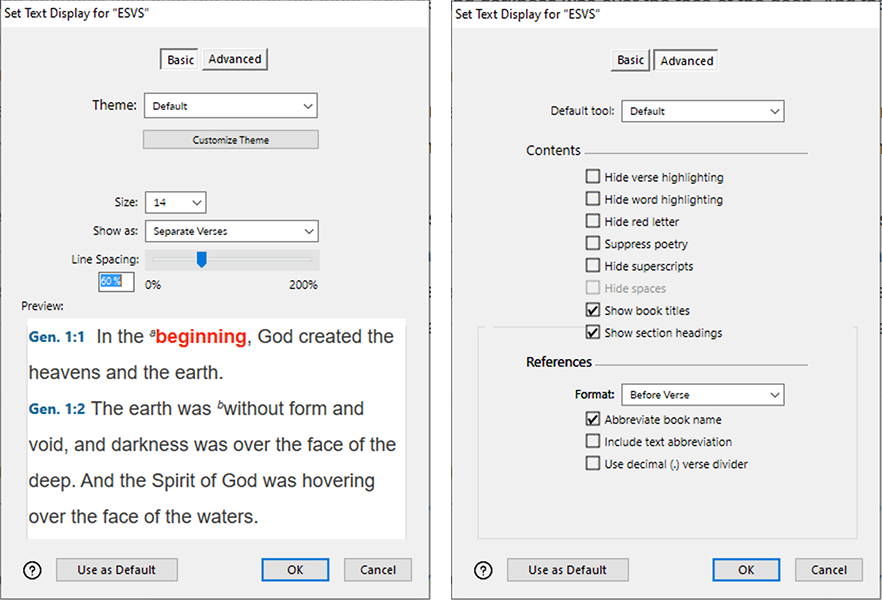Open the Show as Separate Verses dropdown
The height and width of the screenshot is (600, 882).
(x=230, y=231)
